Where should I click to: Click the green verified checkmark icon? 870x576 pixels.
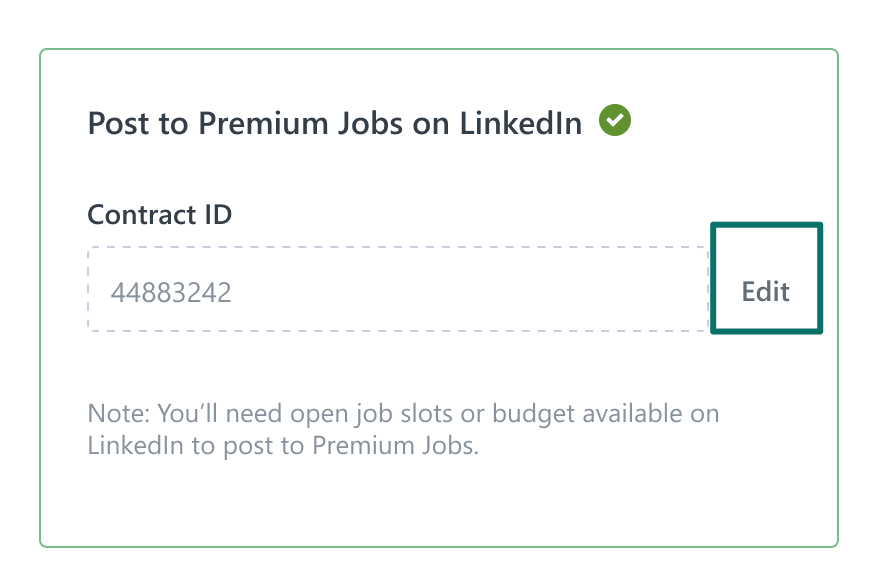click(x=615, y=120)
